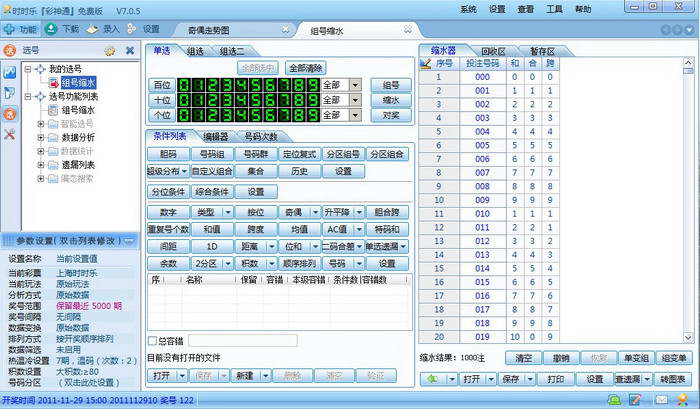Screen dimensions: 700x409
Task: Click the 全部清除 button
Action: coord(305,68)
